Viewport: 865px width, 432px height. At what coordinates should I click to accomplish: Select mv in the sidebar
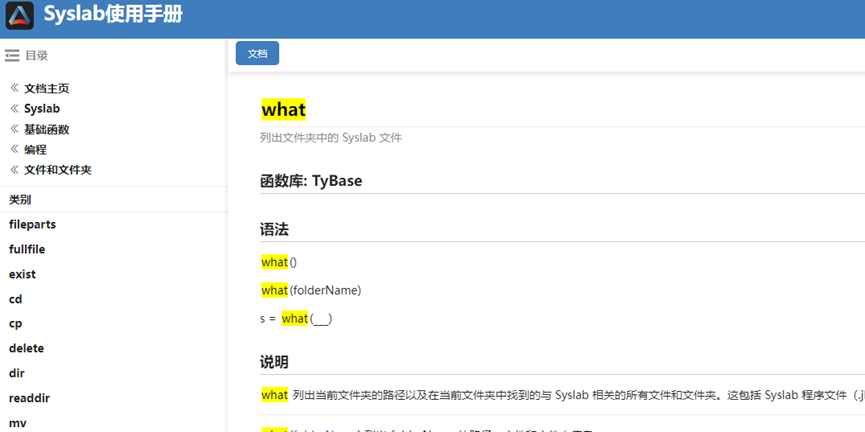(x=18, y=423)
